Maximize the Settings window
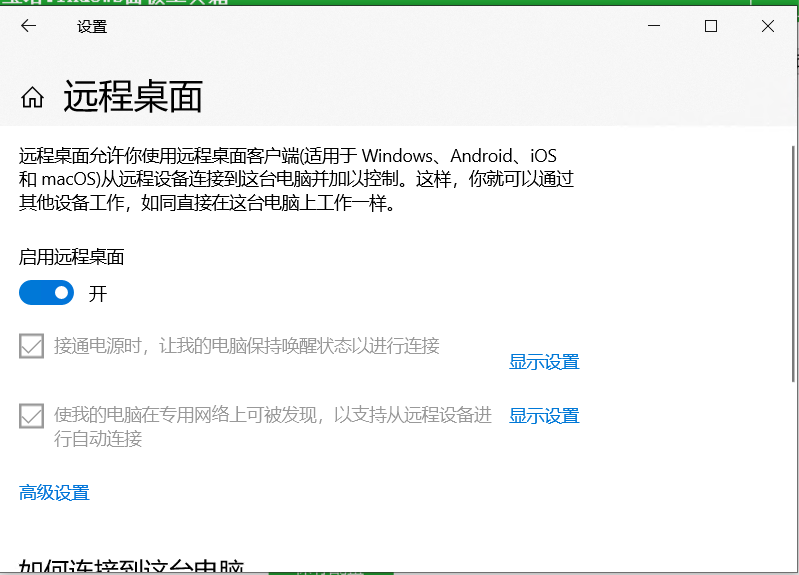The height and width of the screenshot is (575, 799). [x=711, y=27]
